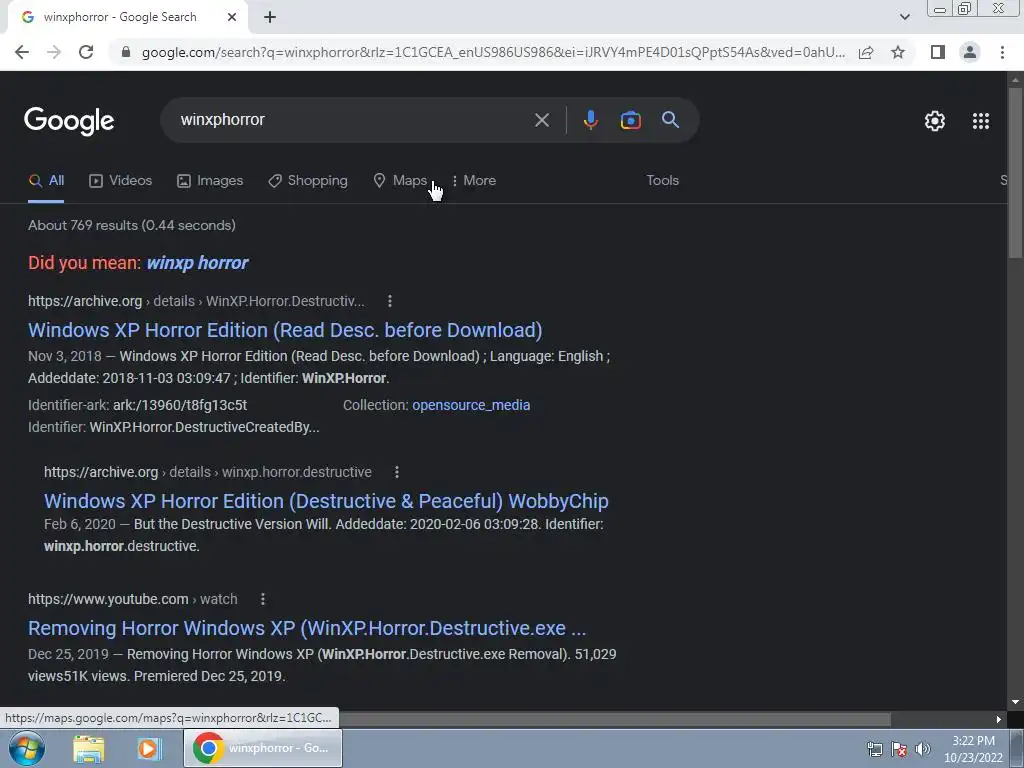Switch to Videos results tab
The width and height of the screenshot is (1024, 768).
coord(120,181)
